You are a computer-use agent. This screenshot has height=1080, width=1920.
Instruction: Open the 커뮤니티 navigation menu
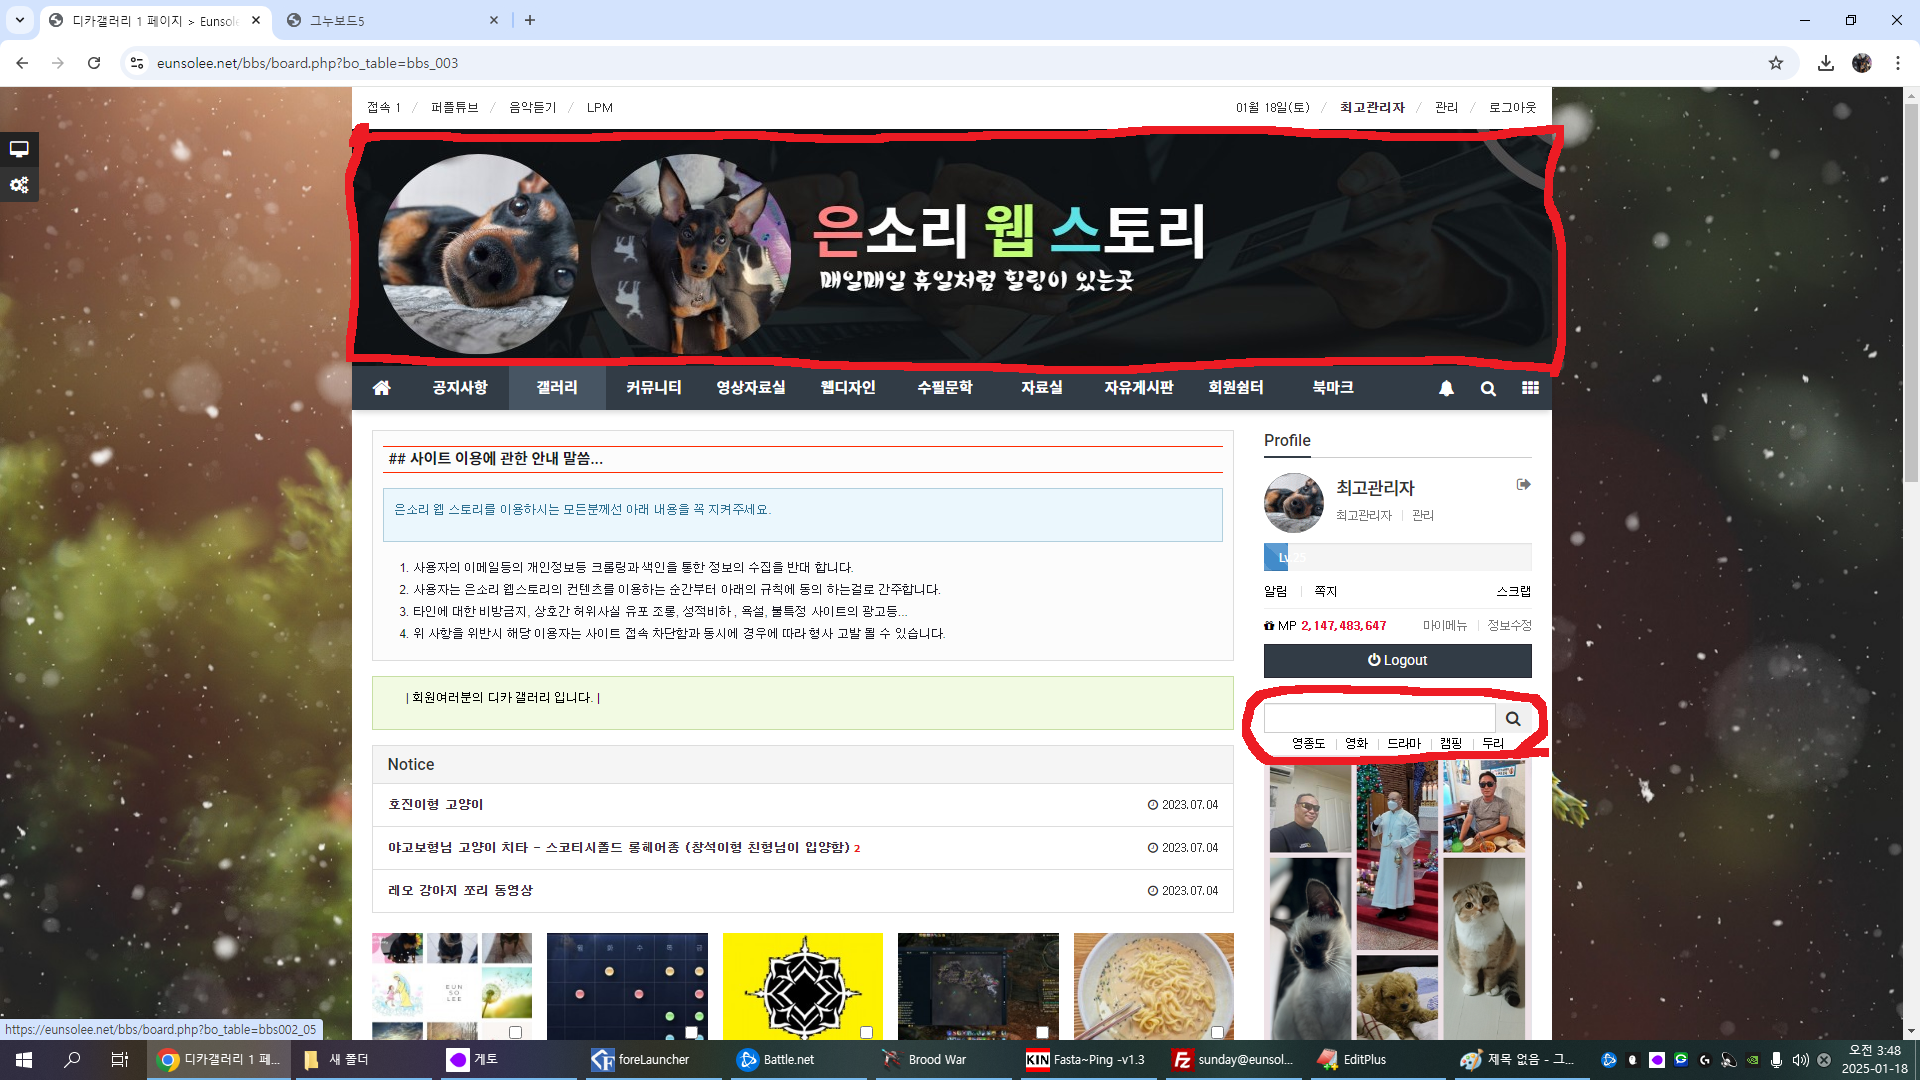(x=653, y=388)
